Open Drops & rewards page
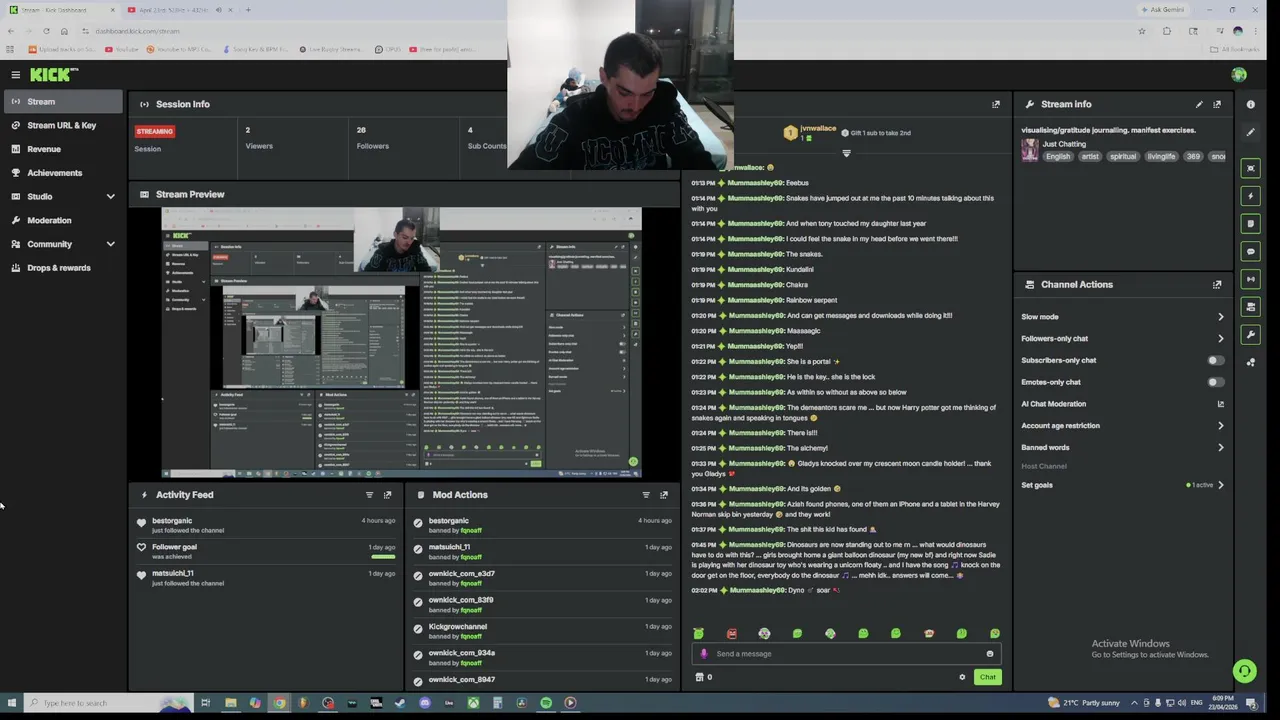Screen dimensions: 1280x720 (62, 268)
